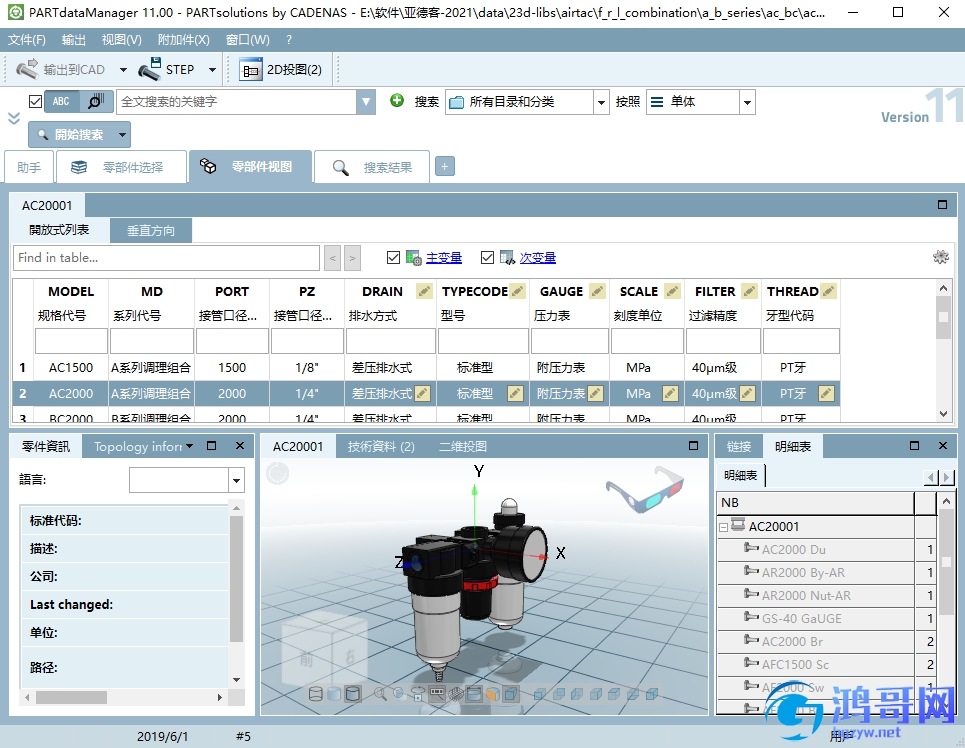
Task: Click the 3D glasses stereo view icon
Action: point(644,488)
